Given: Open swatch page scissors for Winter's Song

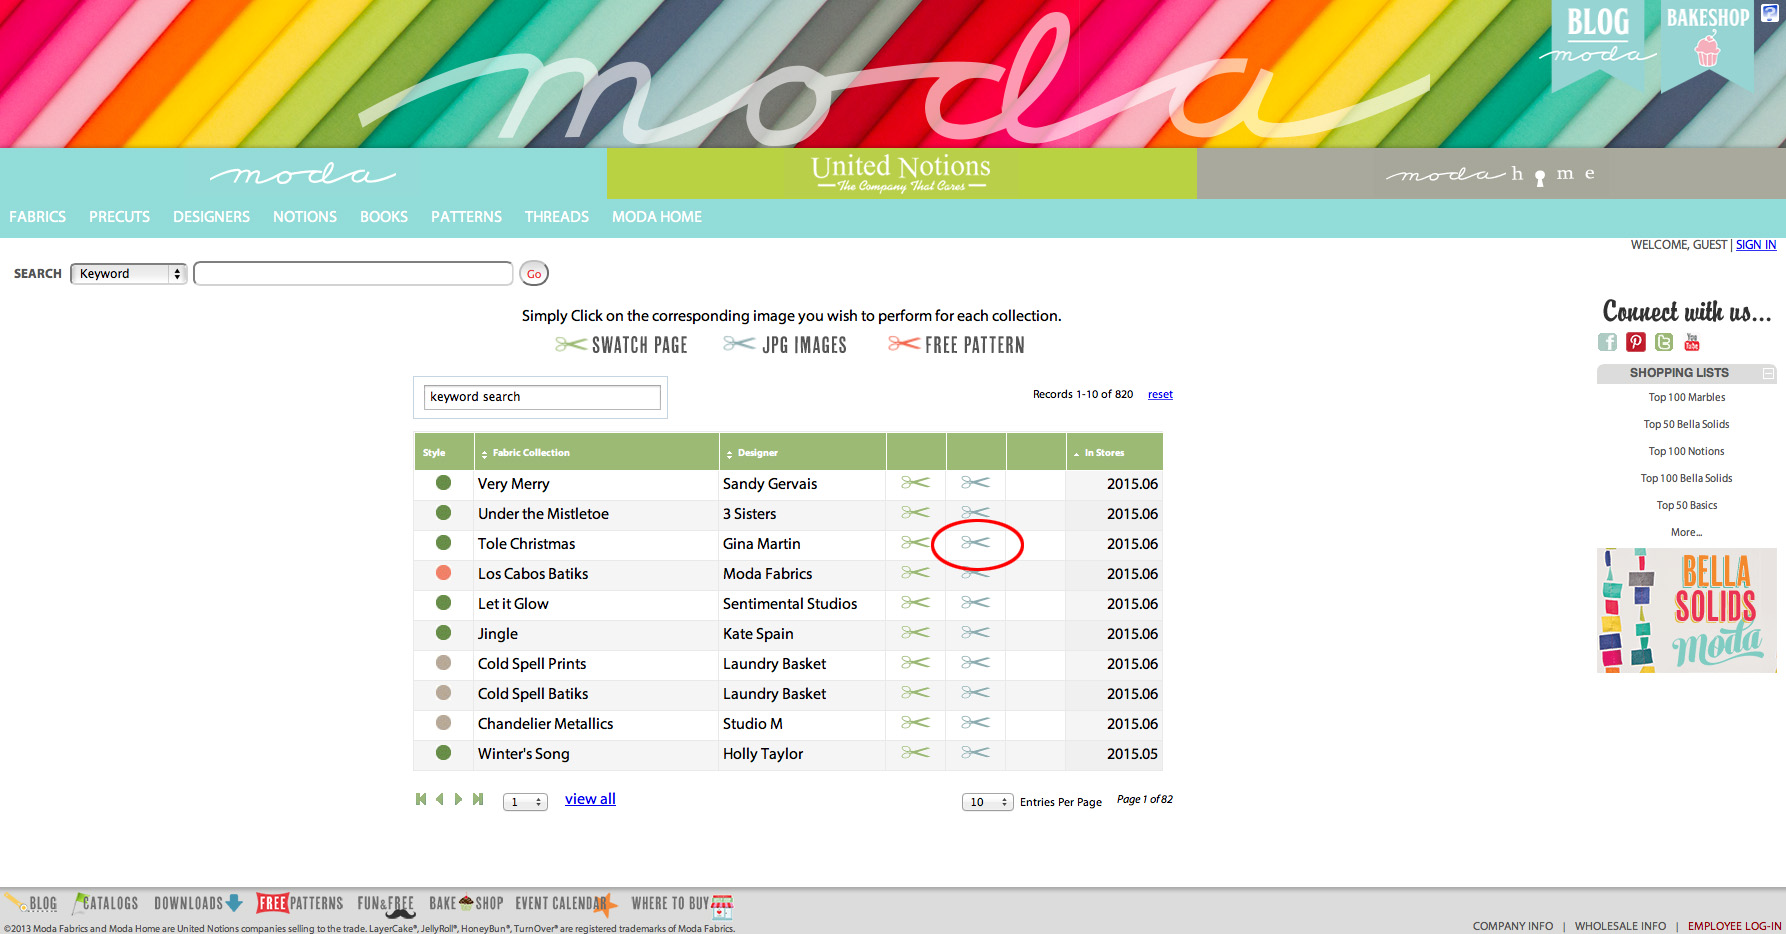Looking at the screenshot, I should pos(915,753).
